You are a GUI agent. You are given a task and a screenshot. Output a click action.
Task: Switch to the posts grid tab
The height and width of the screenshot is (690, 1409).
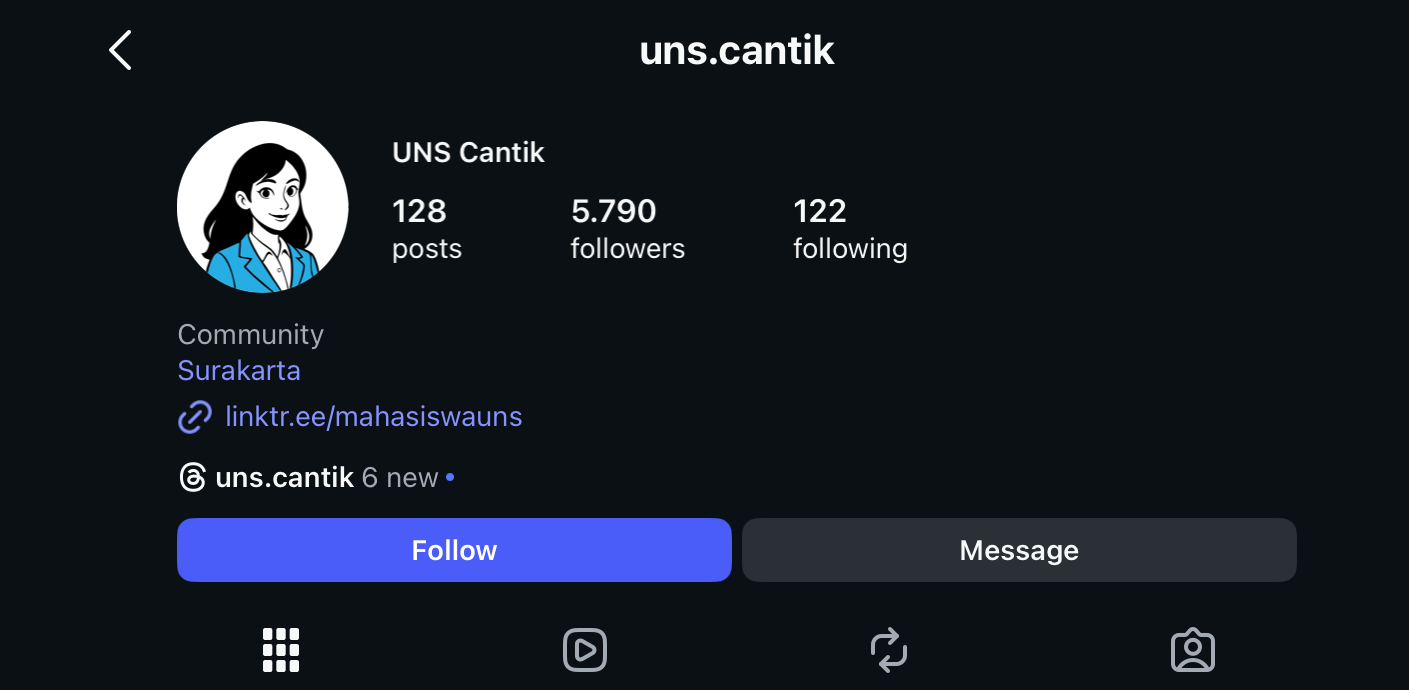281,650
